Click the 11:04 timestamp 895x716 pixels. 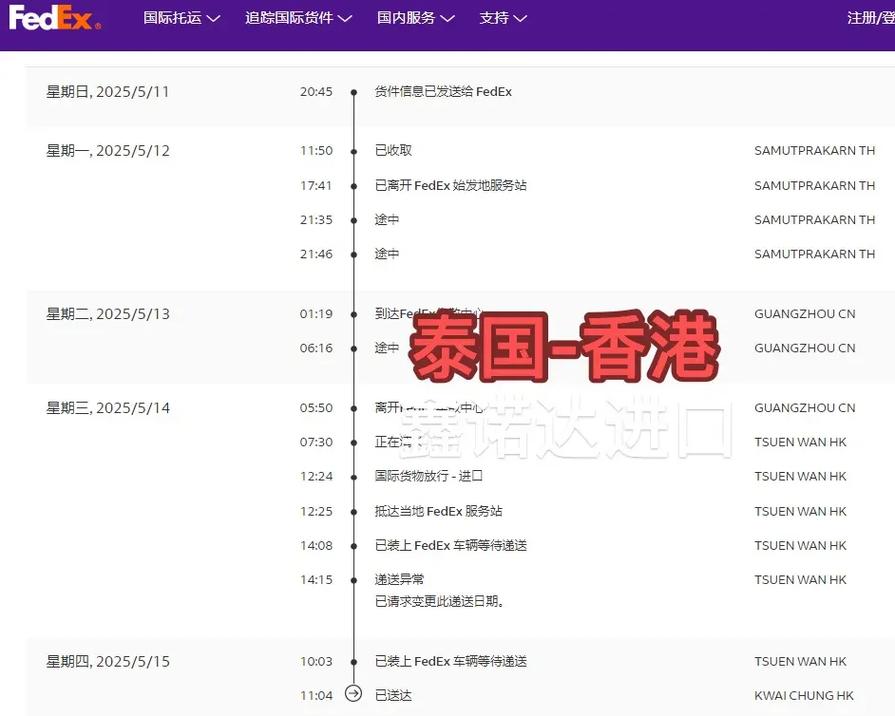click(x=316, y=695)
